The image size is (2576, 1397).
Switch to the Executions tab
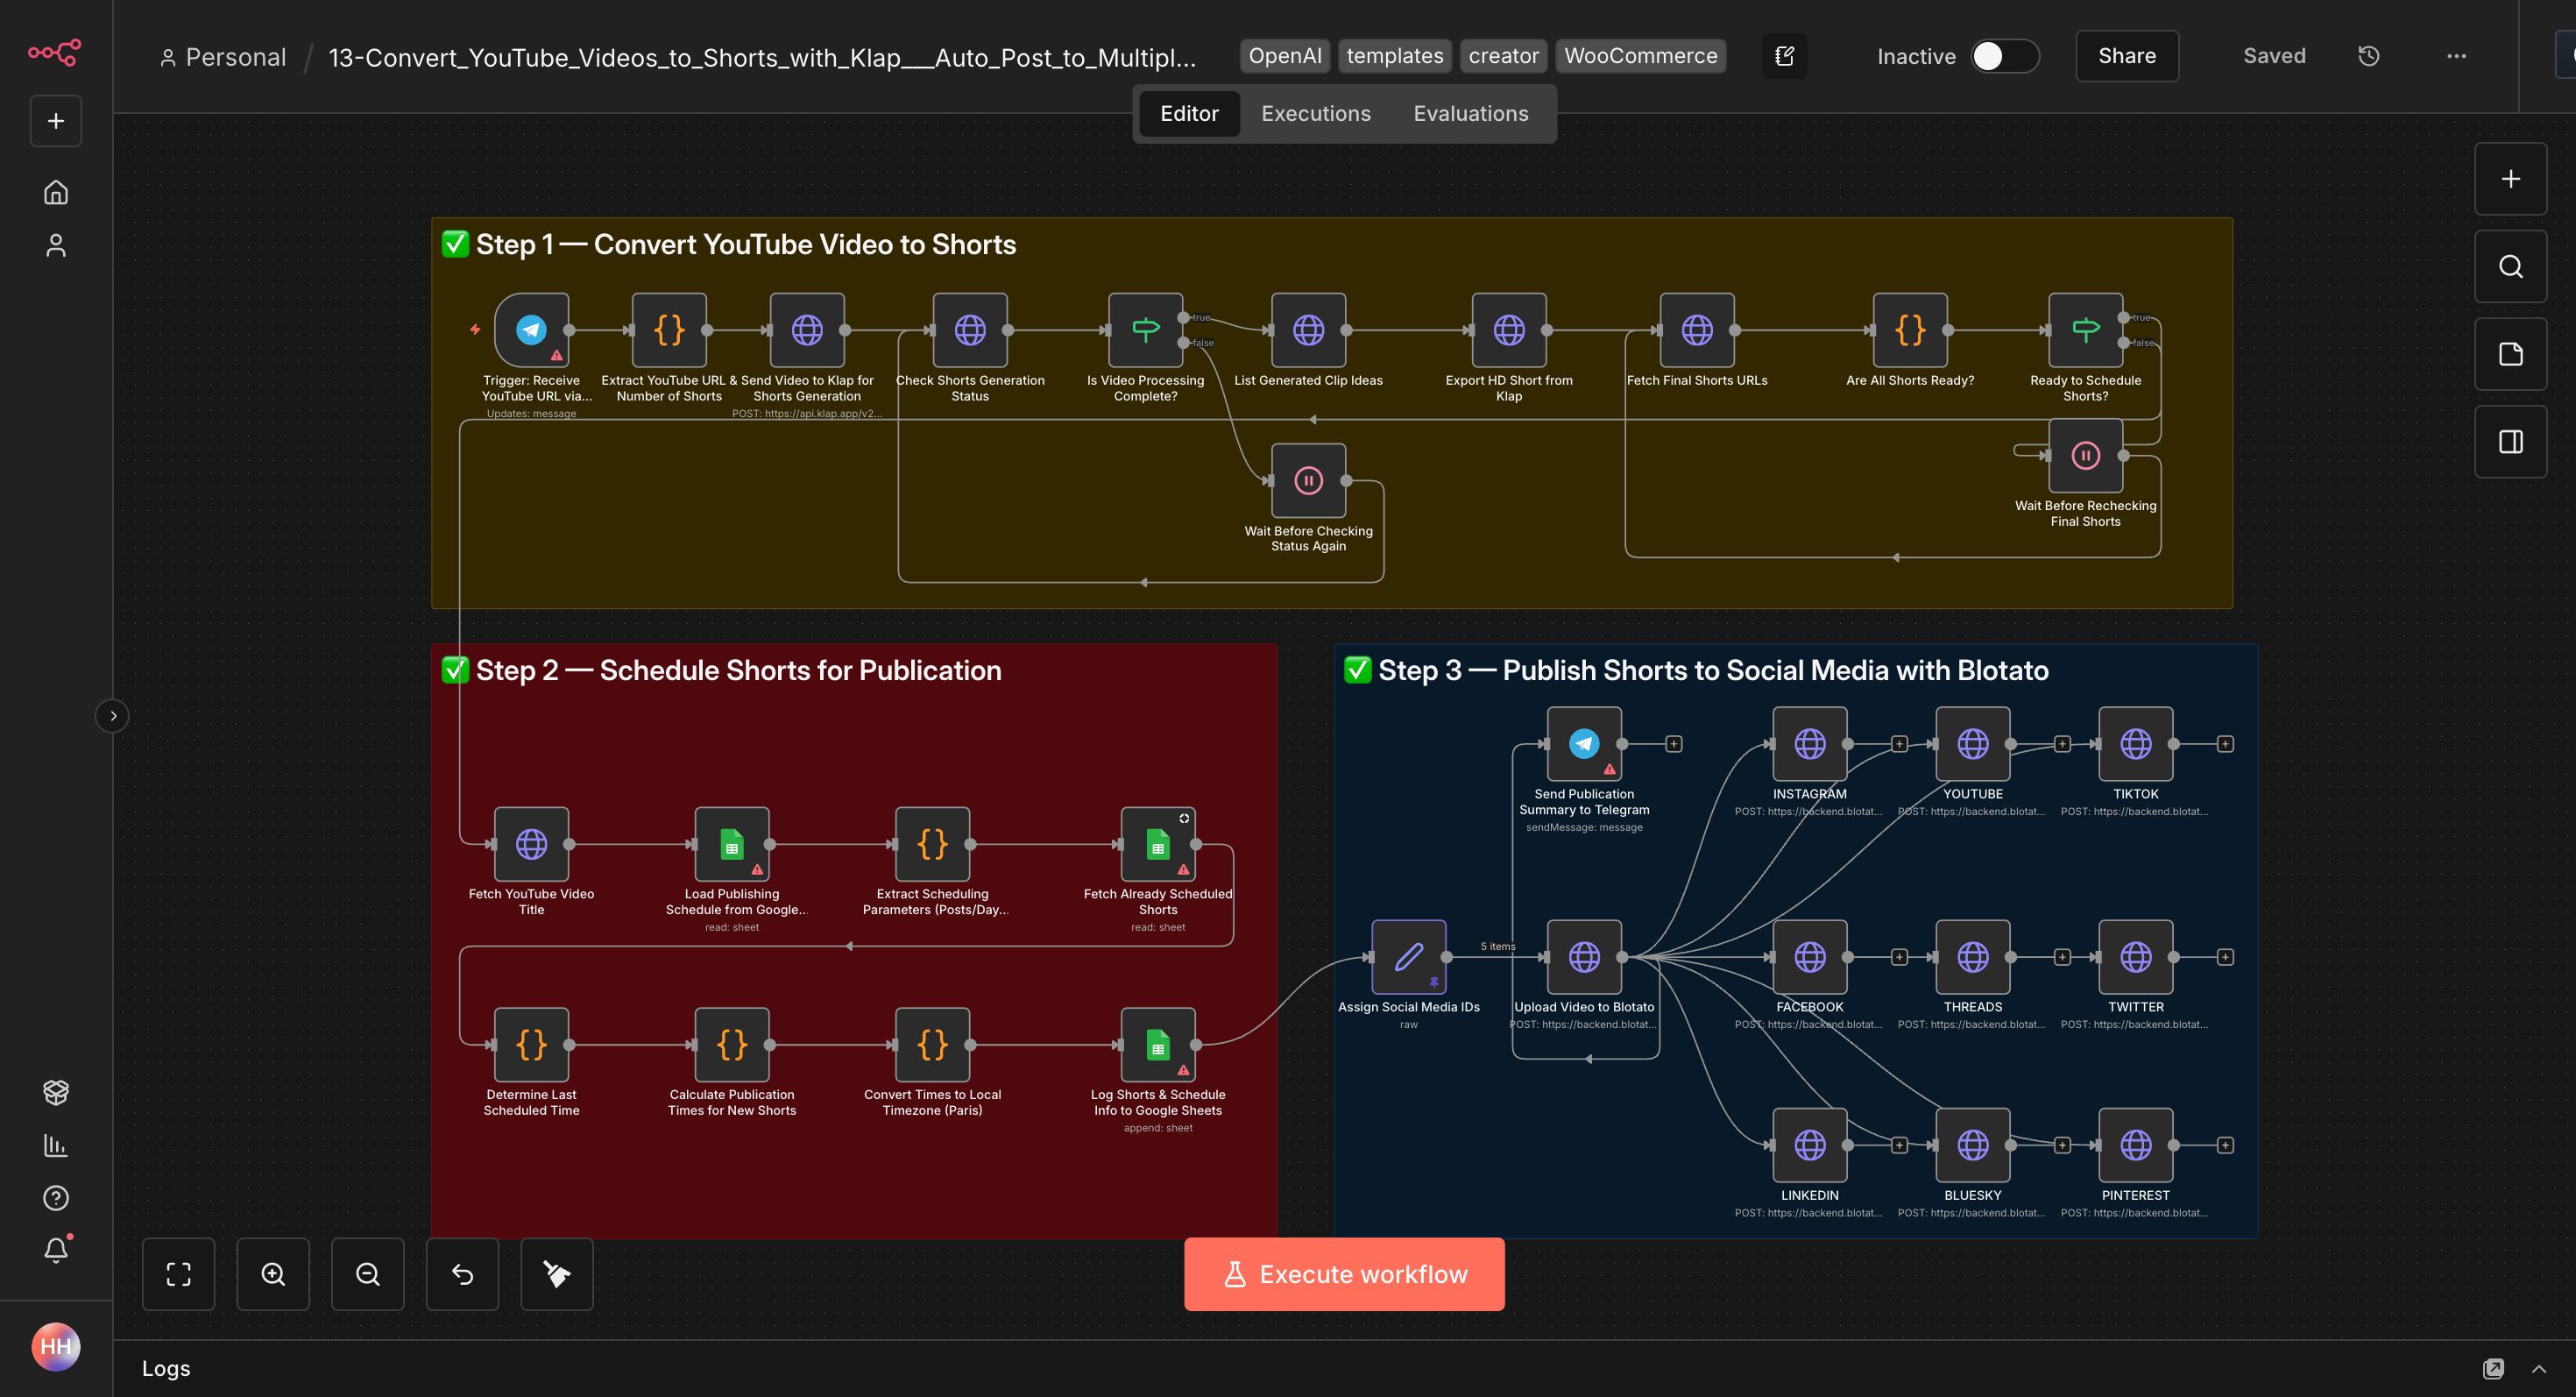[1315, 114]
